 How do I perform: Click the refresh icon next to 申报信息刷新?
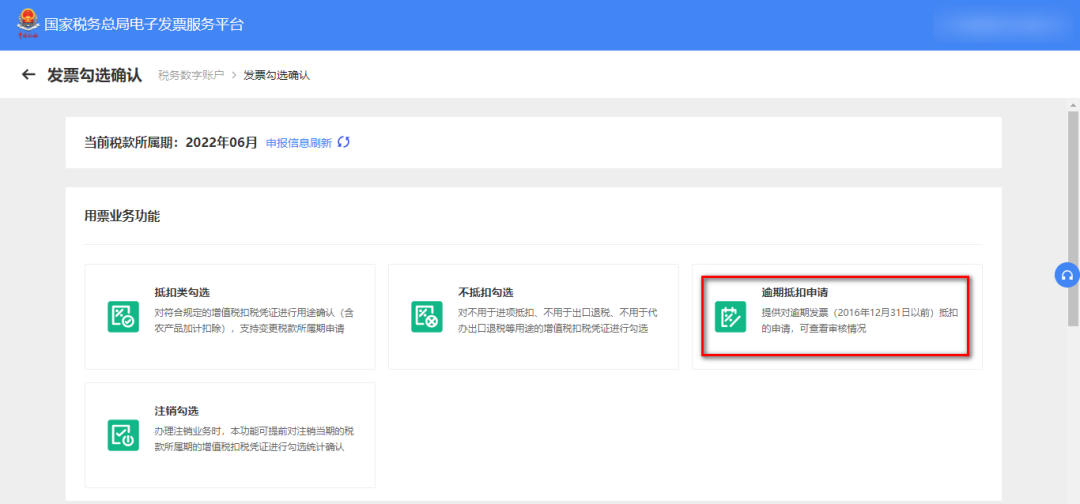point(344,142)
